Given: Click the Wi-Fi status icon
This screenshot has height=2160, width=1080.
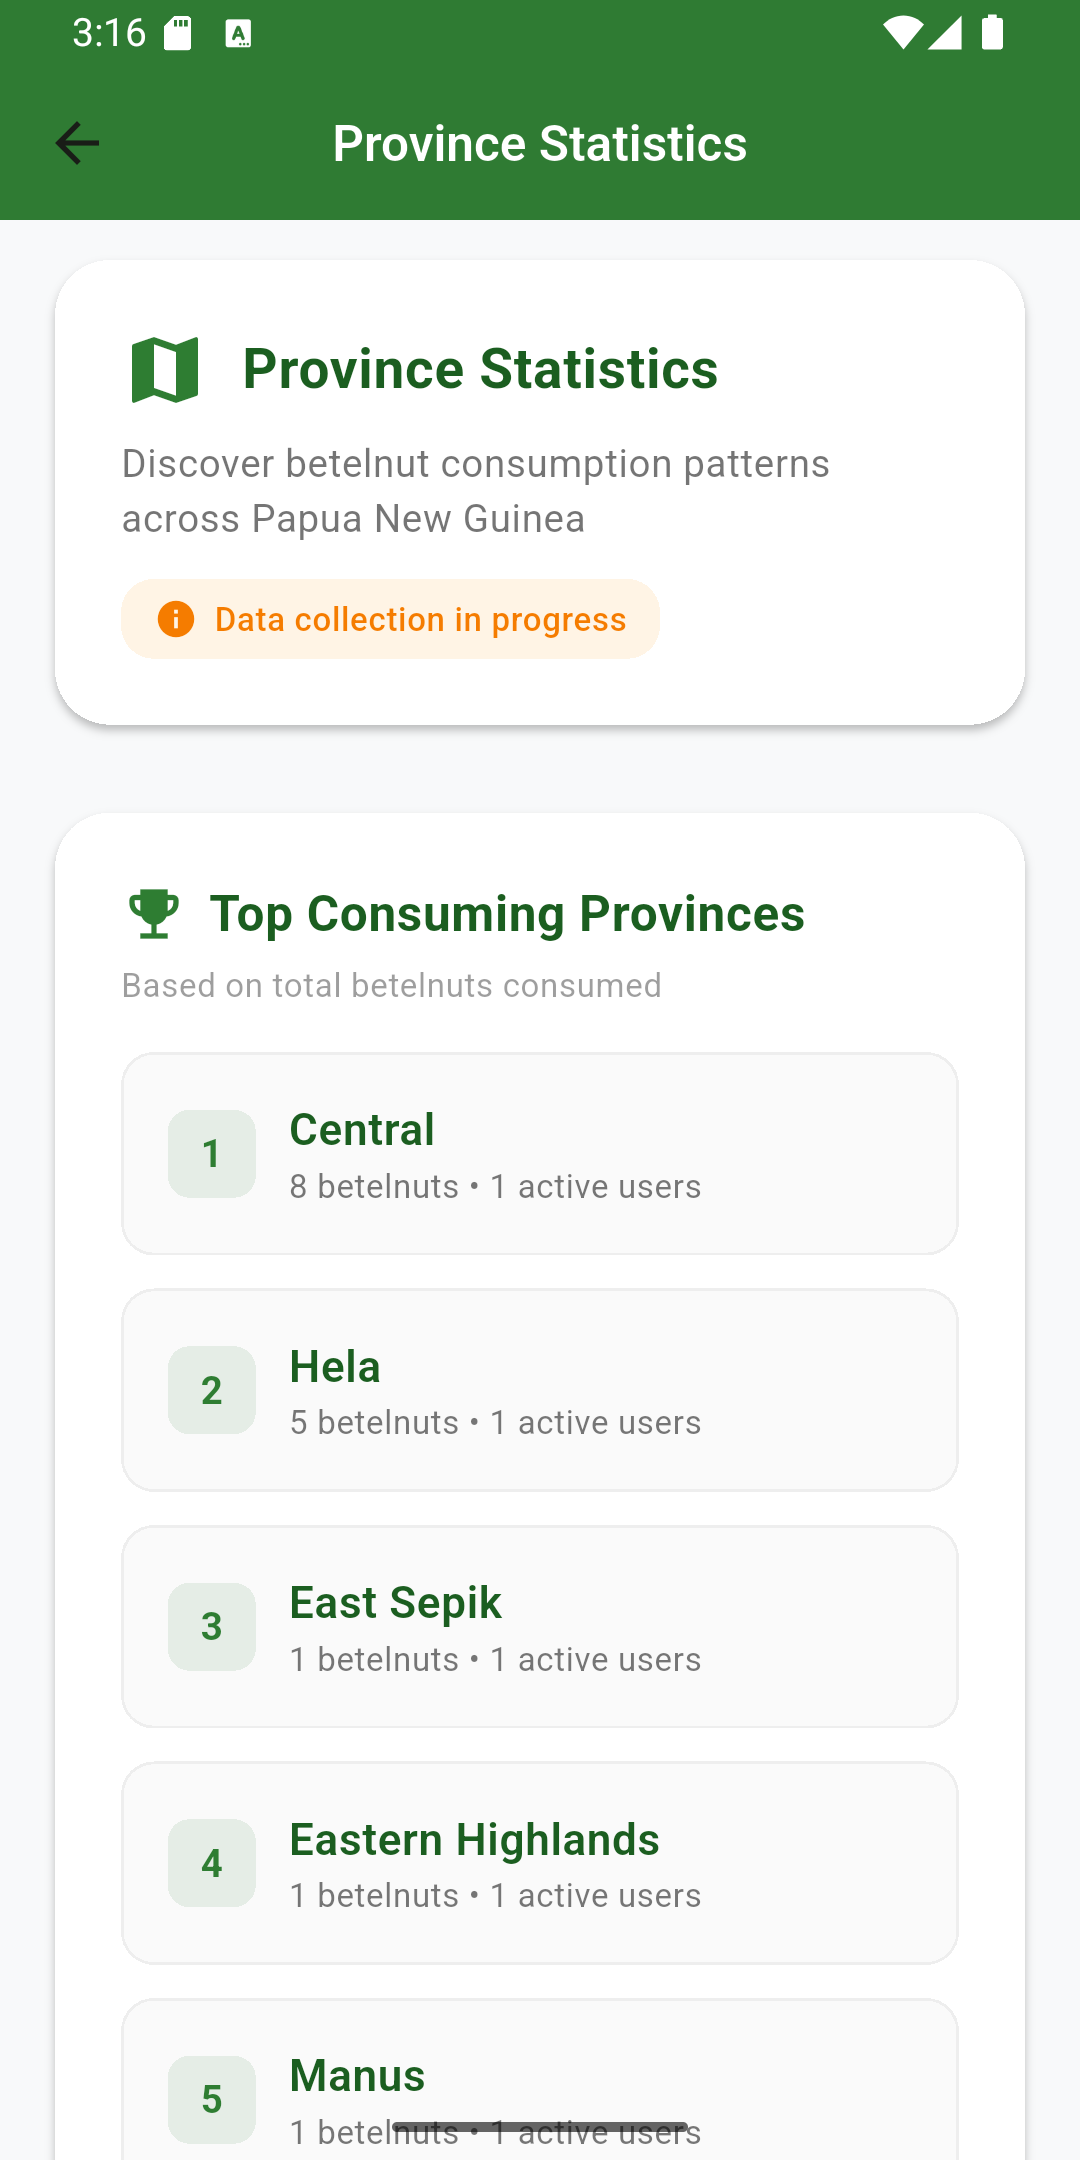Looking at the screenshot, I should (902, 33).
